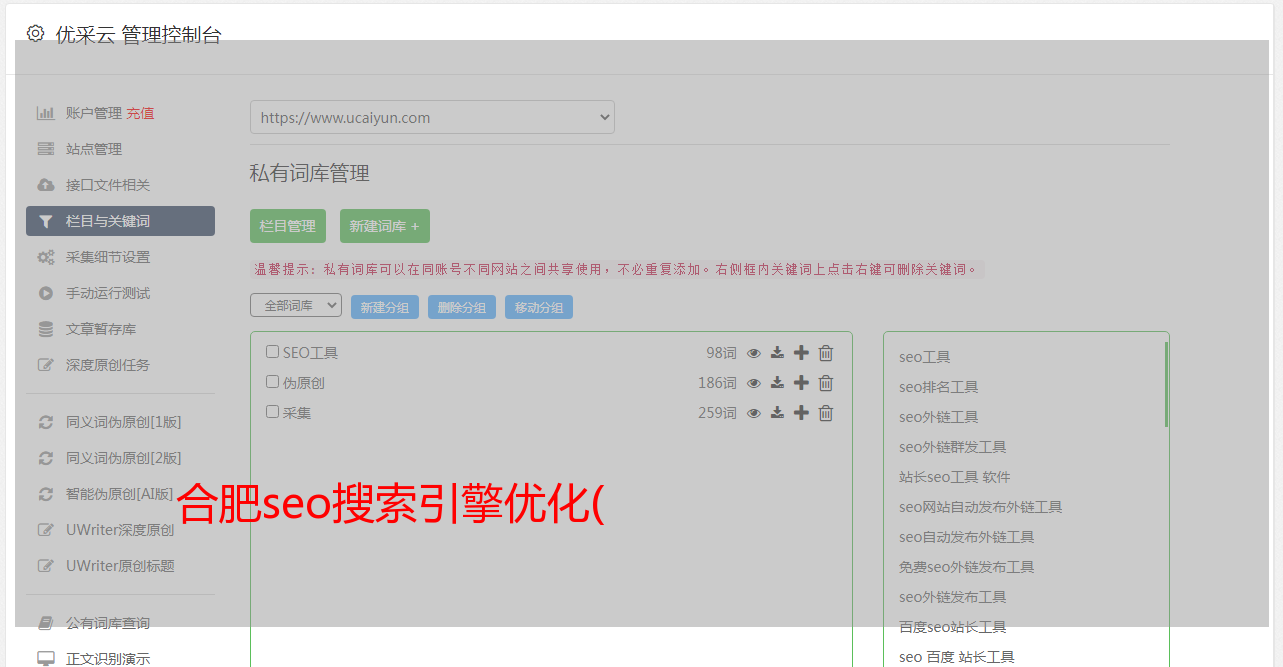This screenshot has width=1283, height=667.
Task: View 采集 keywords via eye icon
Action: [x=754, y=413]
